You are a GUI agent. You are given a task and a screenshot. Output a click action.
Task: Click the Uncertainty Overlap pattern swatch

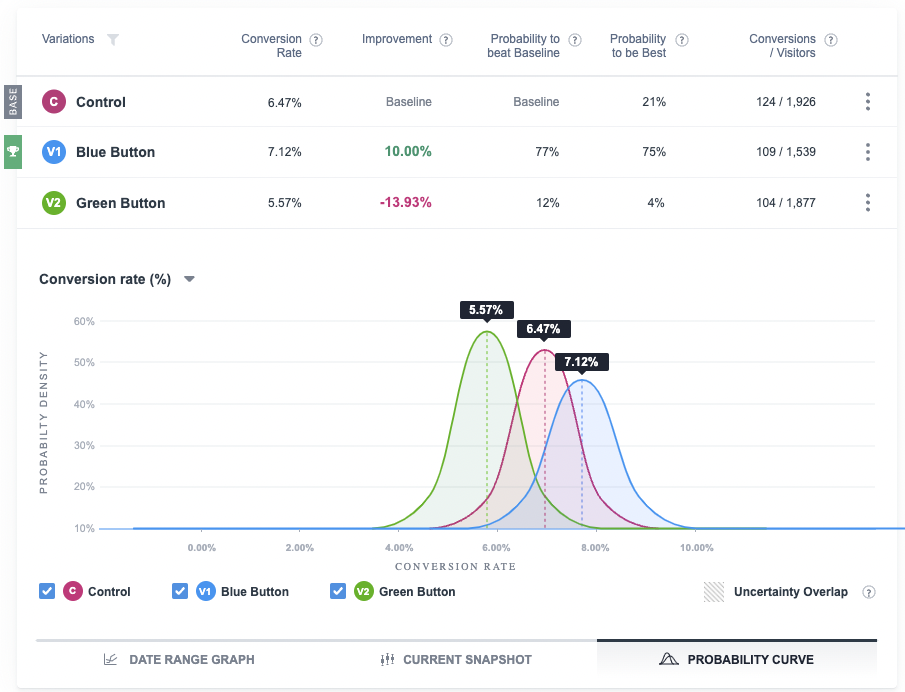pos(713,591)
